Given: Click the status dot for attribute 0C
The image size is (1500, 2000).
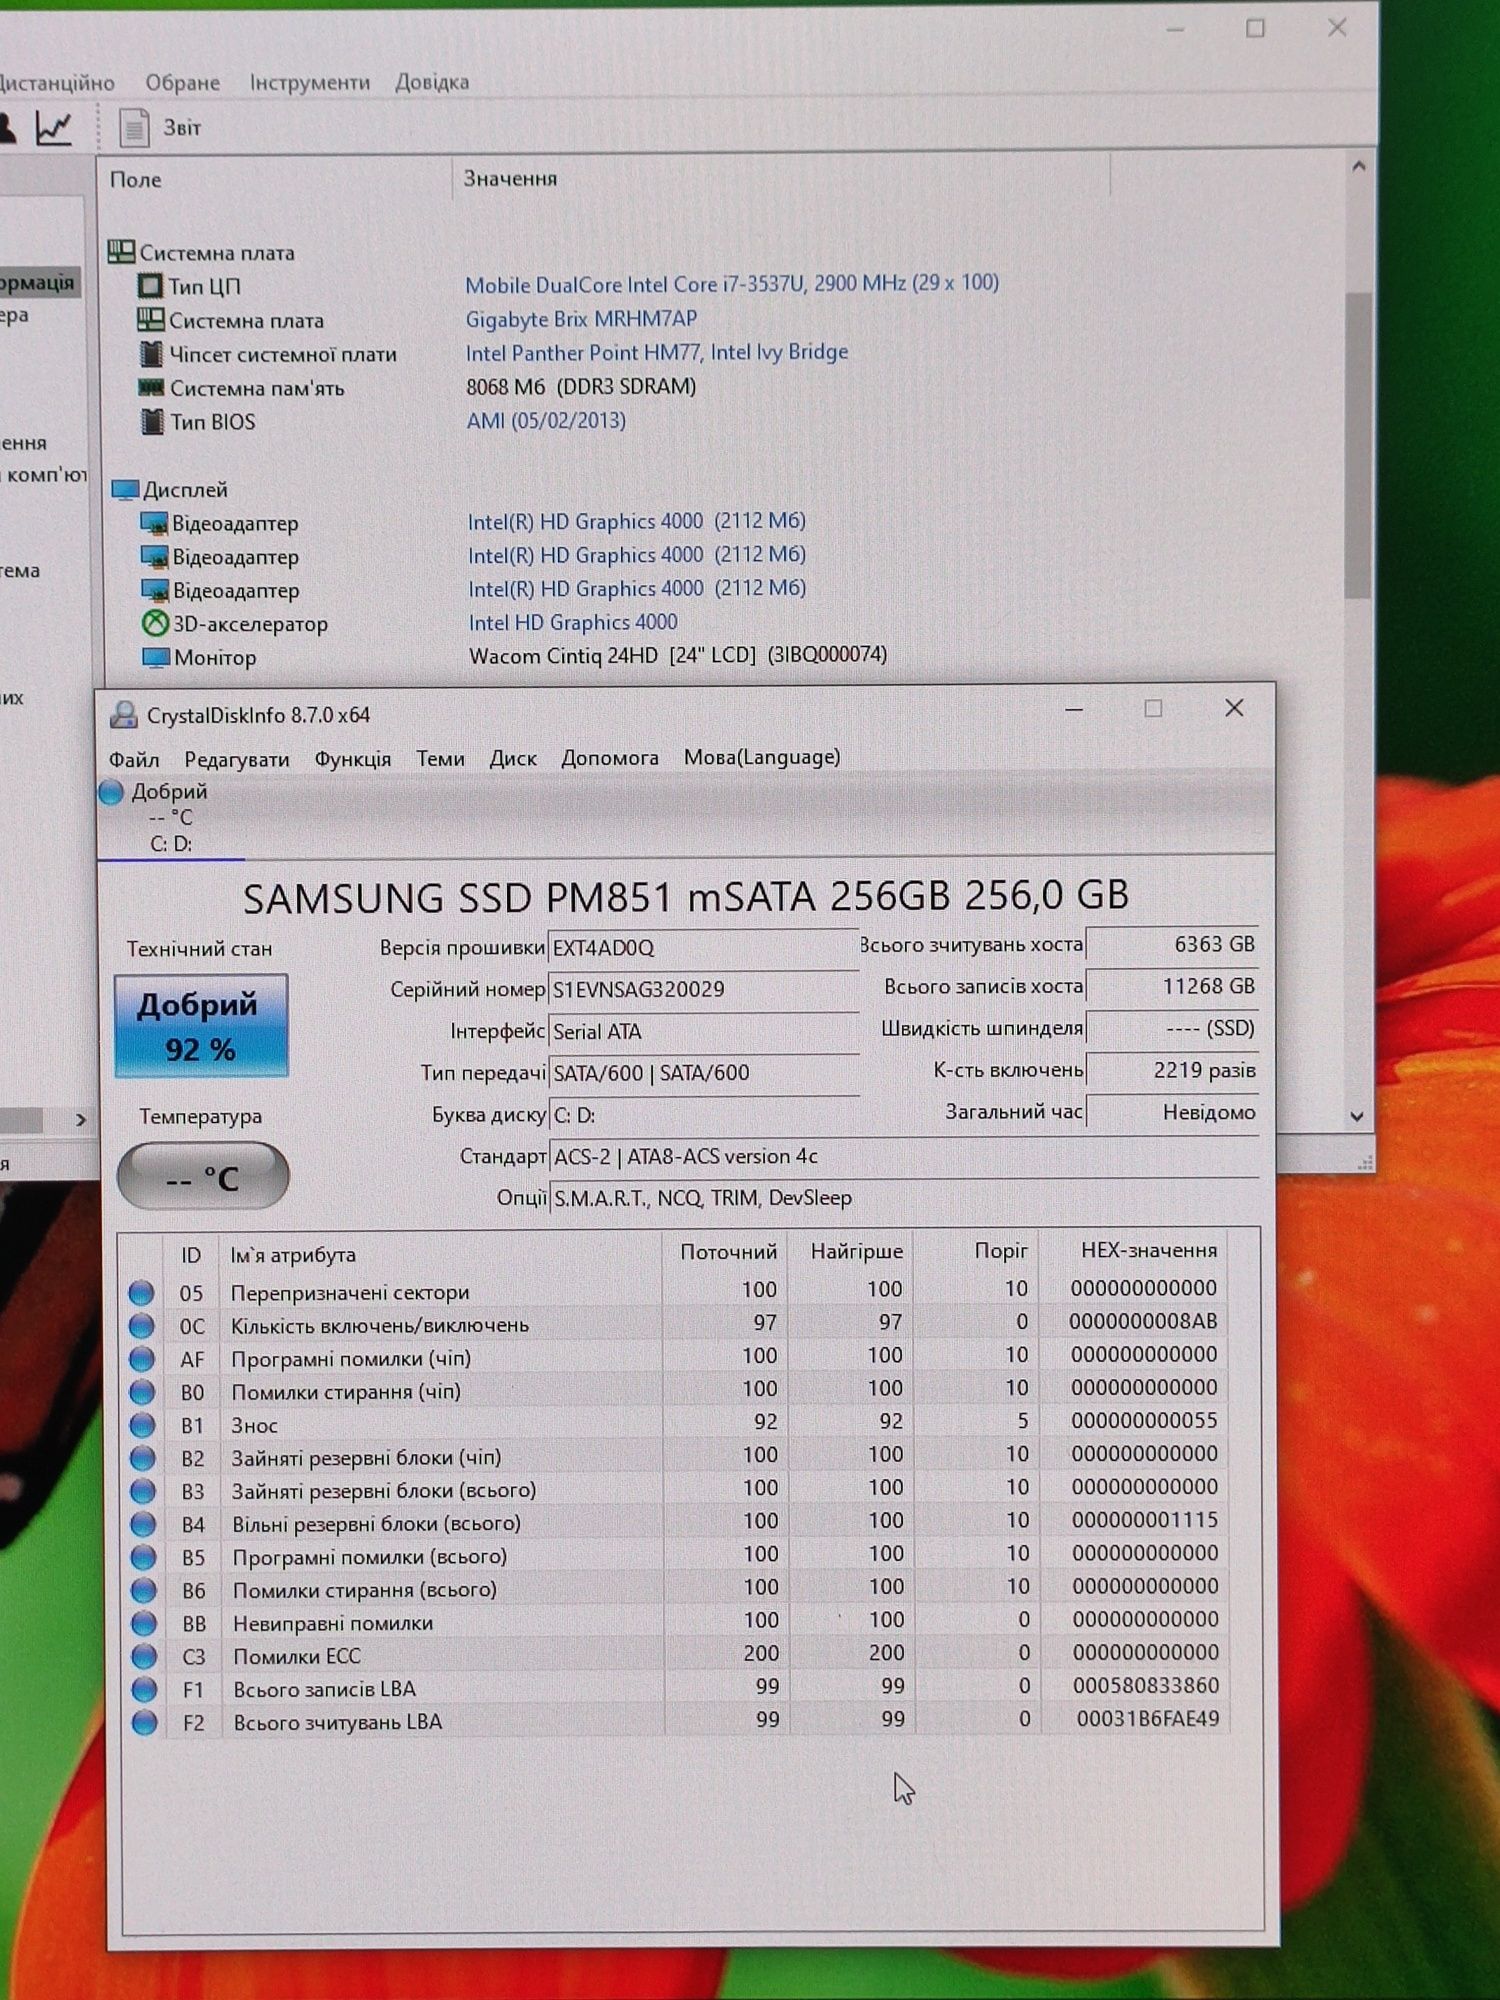Looking at the screenshot, I should [142, 1326].
